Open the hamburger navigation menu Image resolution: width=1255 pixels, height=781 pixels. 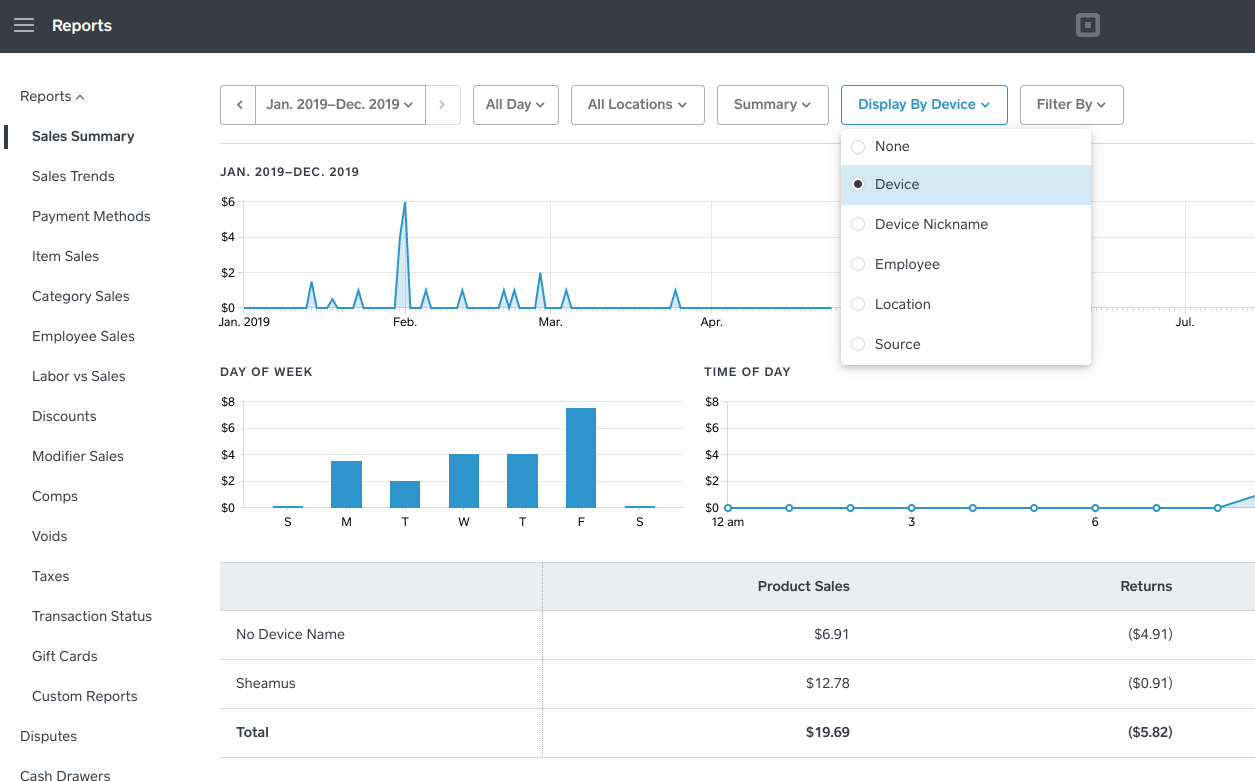pos(24,26)
